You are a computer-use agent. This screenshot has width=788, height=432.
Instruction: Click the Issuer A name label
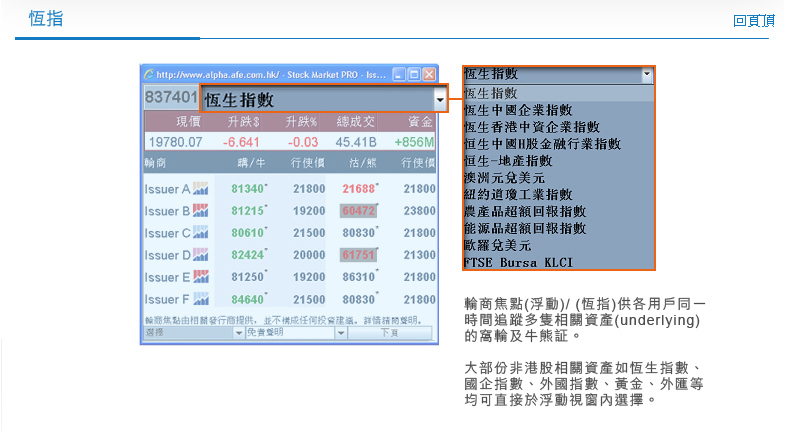click(167, 189)
